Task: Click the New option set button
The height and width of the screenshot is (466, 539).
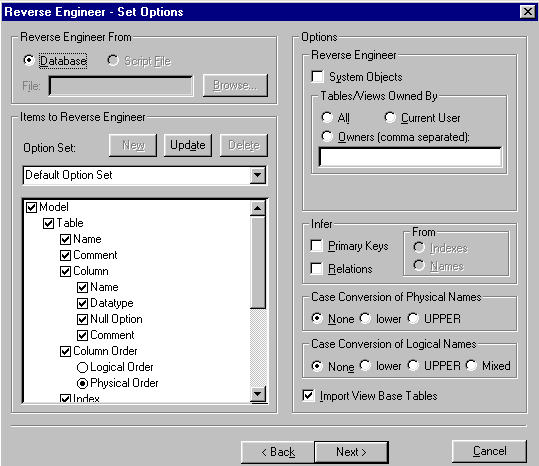Action: click(133, 145)
